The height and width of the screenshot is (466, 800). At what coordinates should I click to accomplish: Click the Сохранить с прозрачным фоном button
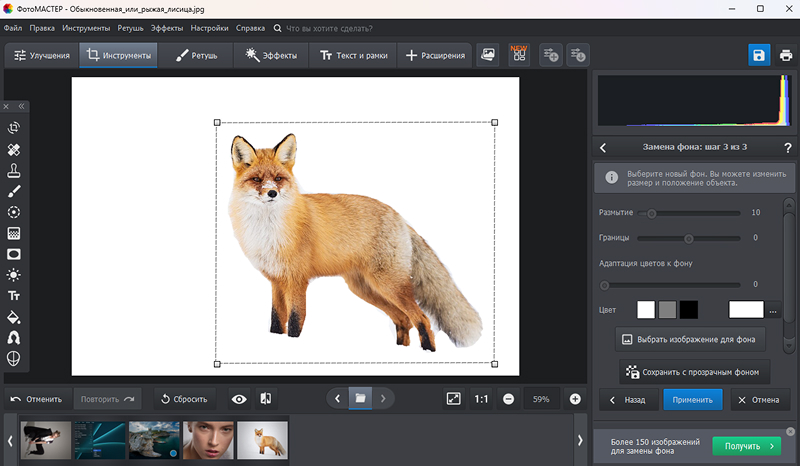coord(694,372)
